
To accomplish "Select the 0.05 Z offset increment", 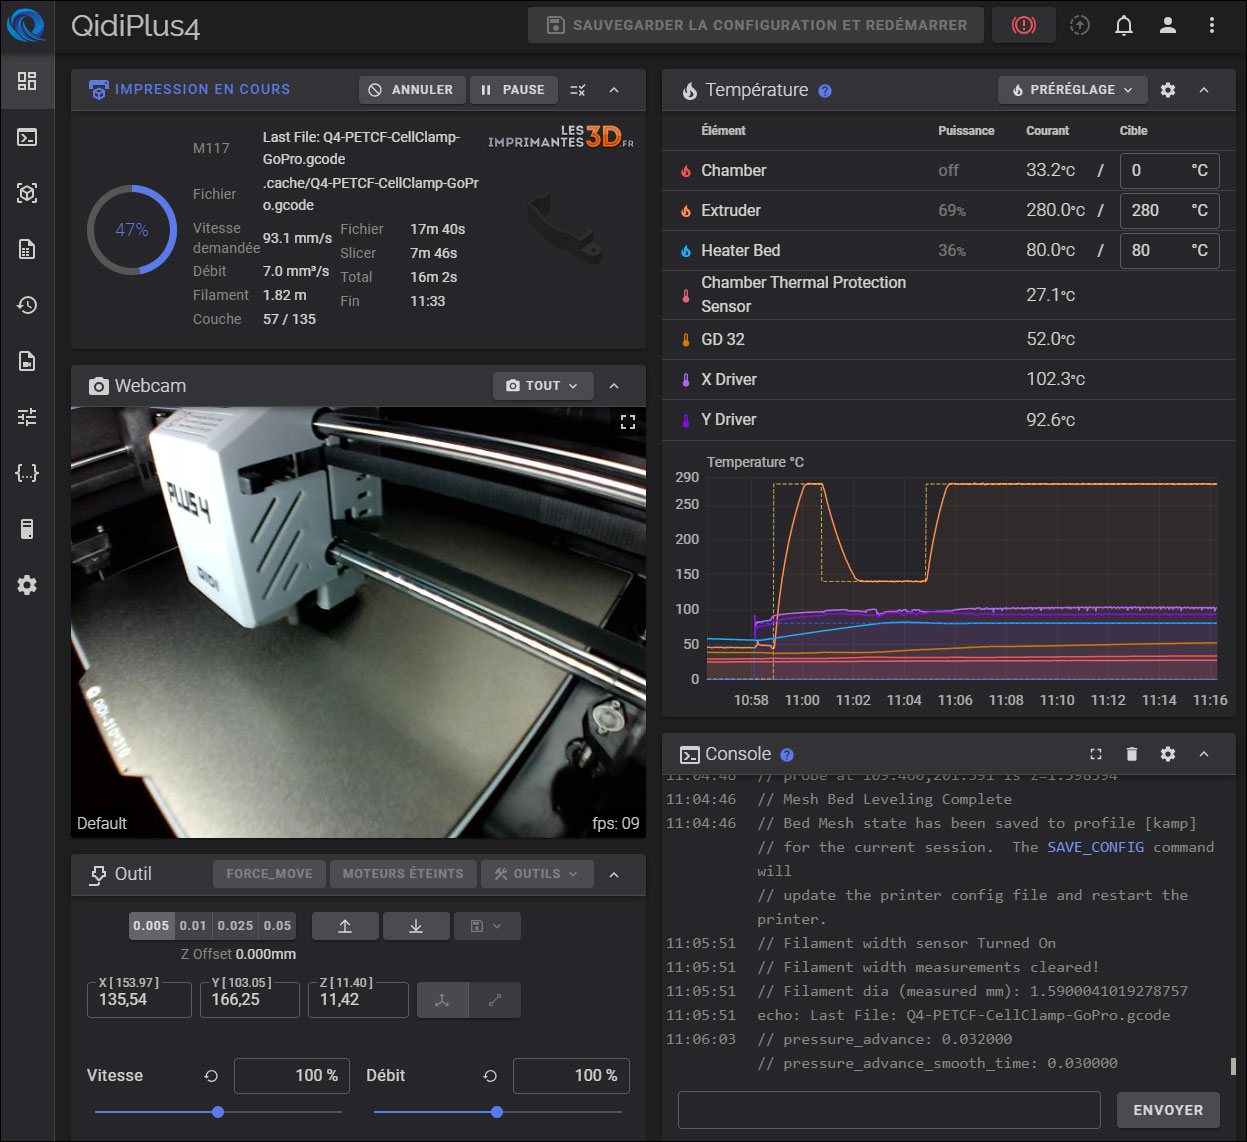I will coord(277,926).
